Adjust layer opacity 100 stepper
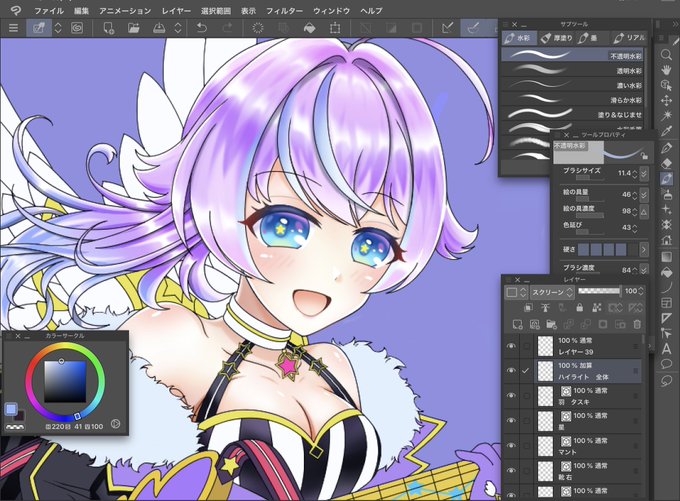Image resolution: width=680 pixels, height=501 pixels. [x=641, y=291]
